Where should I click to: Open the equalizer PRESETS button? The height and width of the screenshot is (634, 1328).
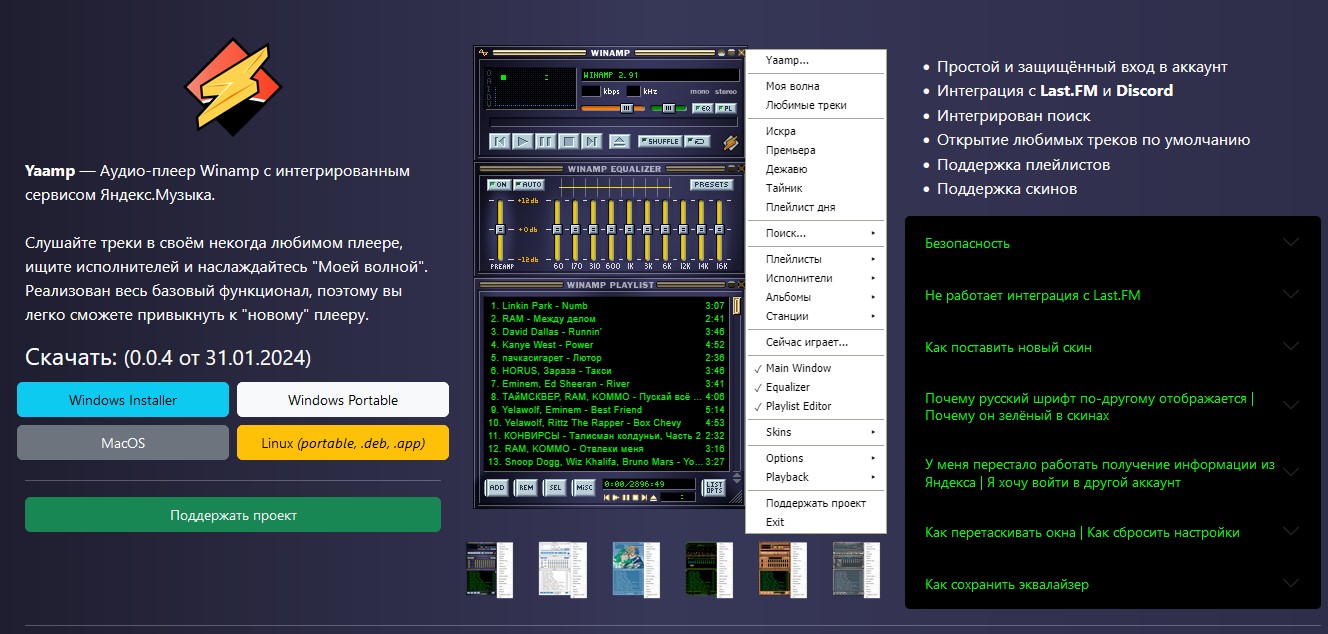711,185
